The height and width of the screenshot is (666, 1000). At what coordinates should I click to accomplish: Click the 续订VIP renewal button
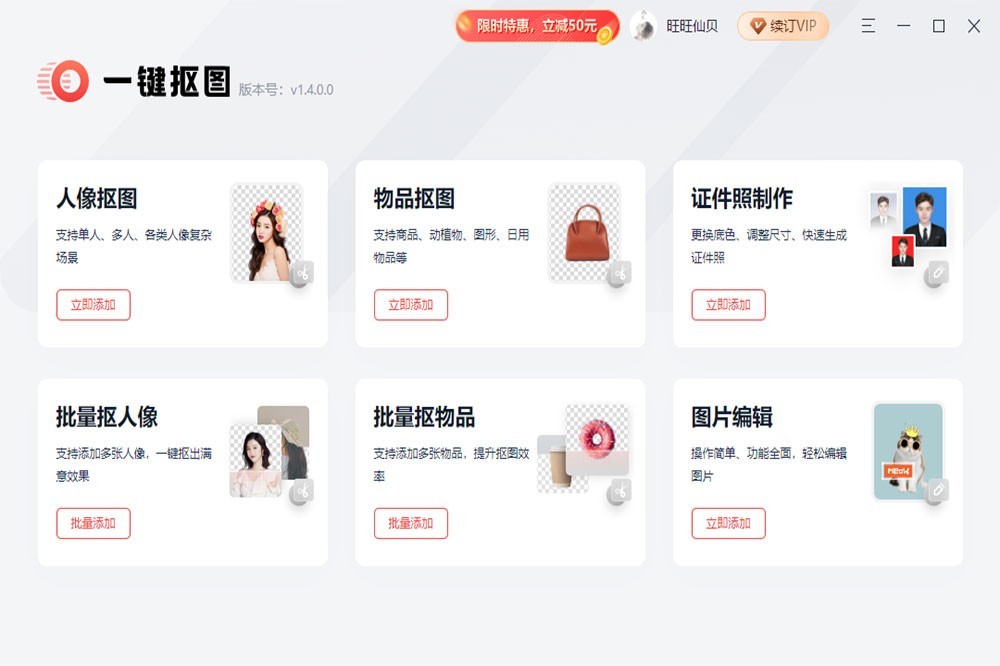[783, 26]
